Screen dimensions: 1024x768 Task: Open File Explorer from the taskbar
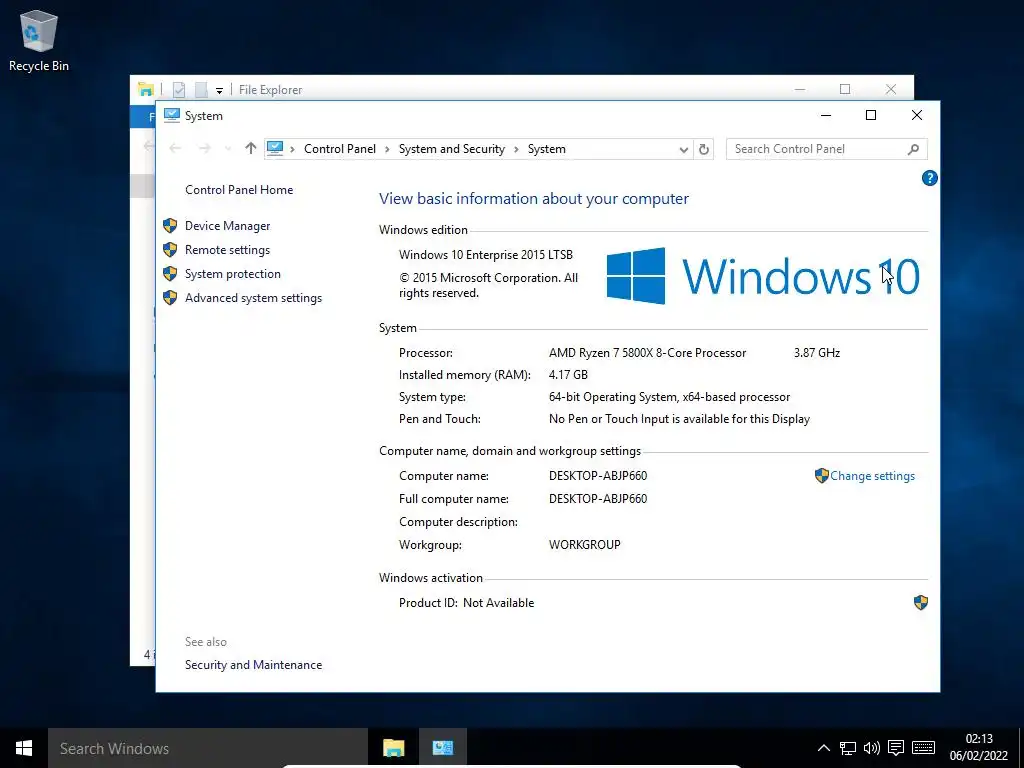pyautogui.click(x=393, y=748)
